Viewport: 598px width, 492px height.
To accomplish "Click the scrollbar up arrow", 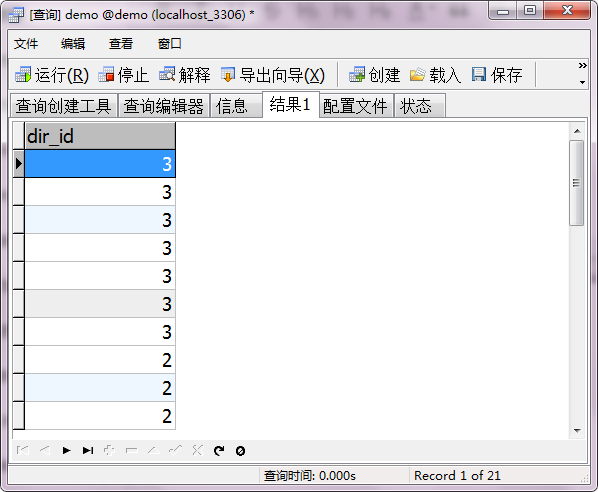I will coord(577,131).
